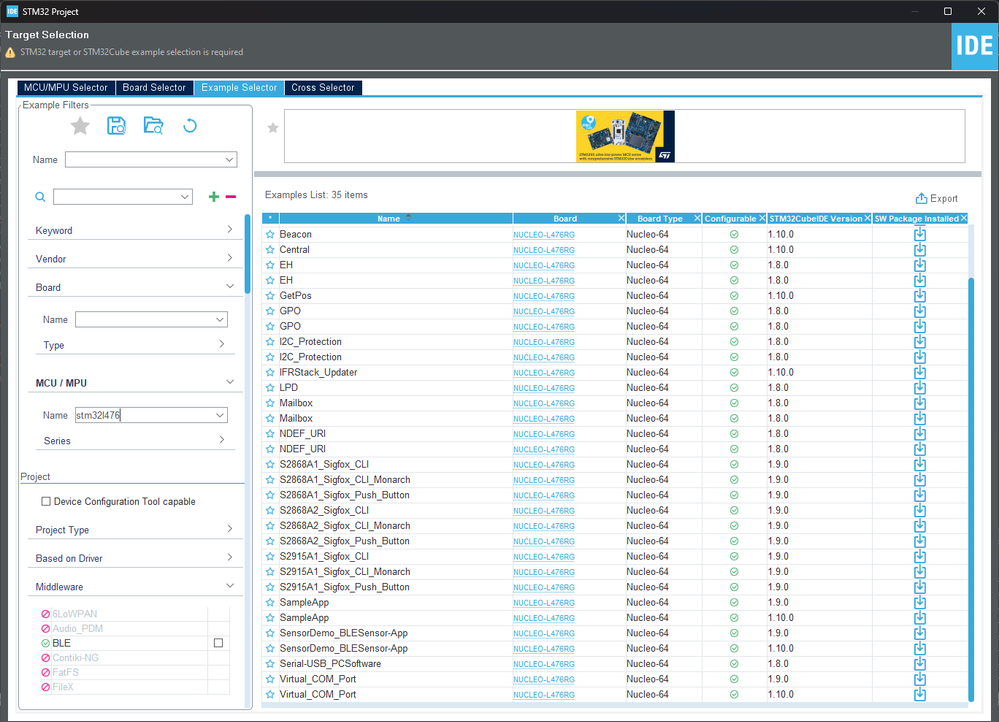Screen dimensions: 999x722
Task: Select the S2868A2_Sigfox_Push_Button example row
Action: (x=615, y=541)
